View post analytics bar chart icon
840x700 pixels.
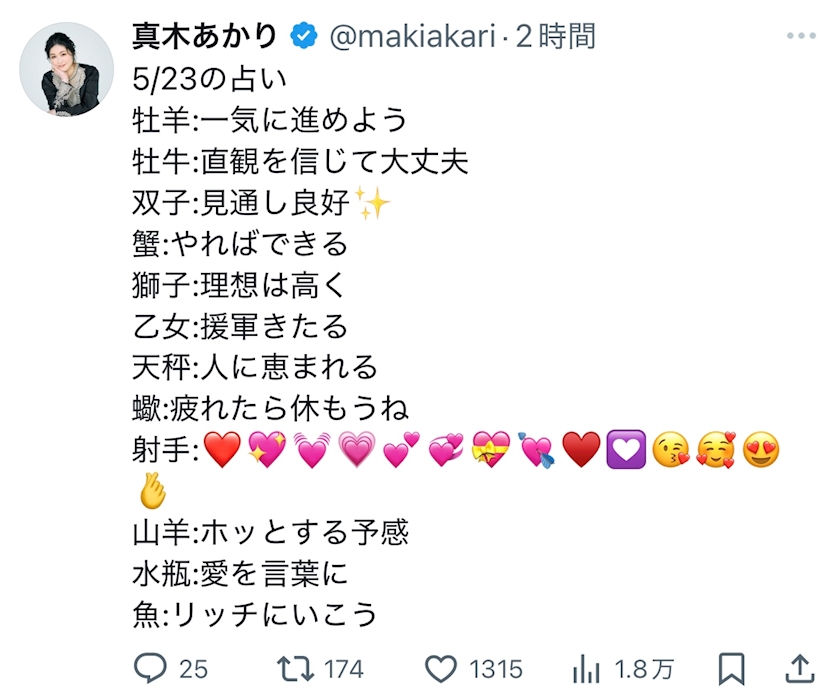[x=585, y=669]
